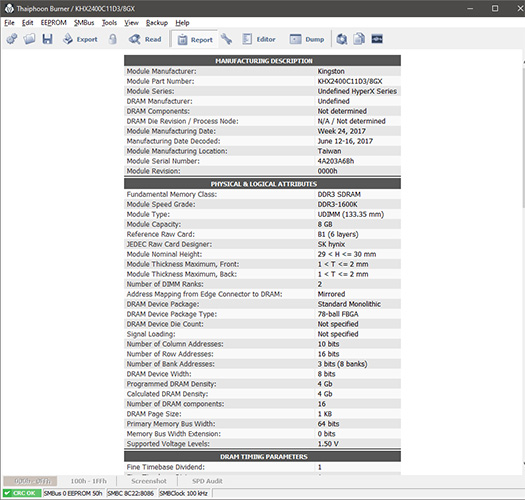Click the Taiwan location value
This screenshot has height=500, width=525.
coord(329,151)
